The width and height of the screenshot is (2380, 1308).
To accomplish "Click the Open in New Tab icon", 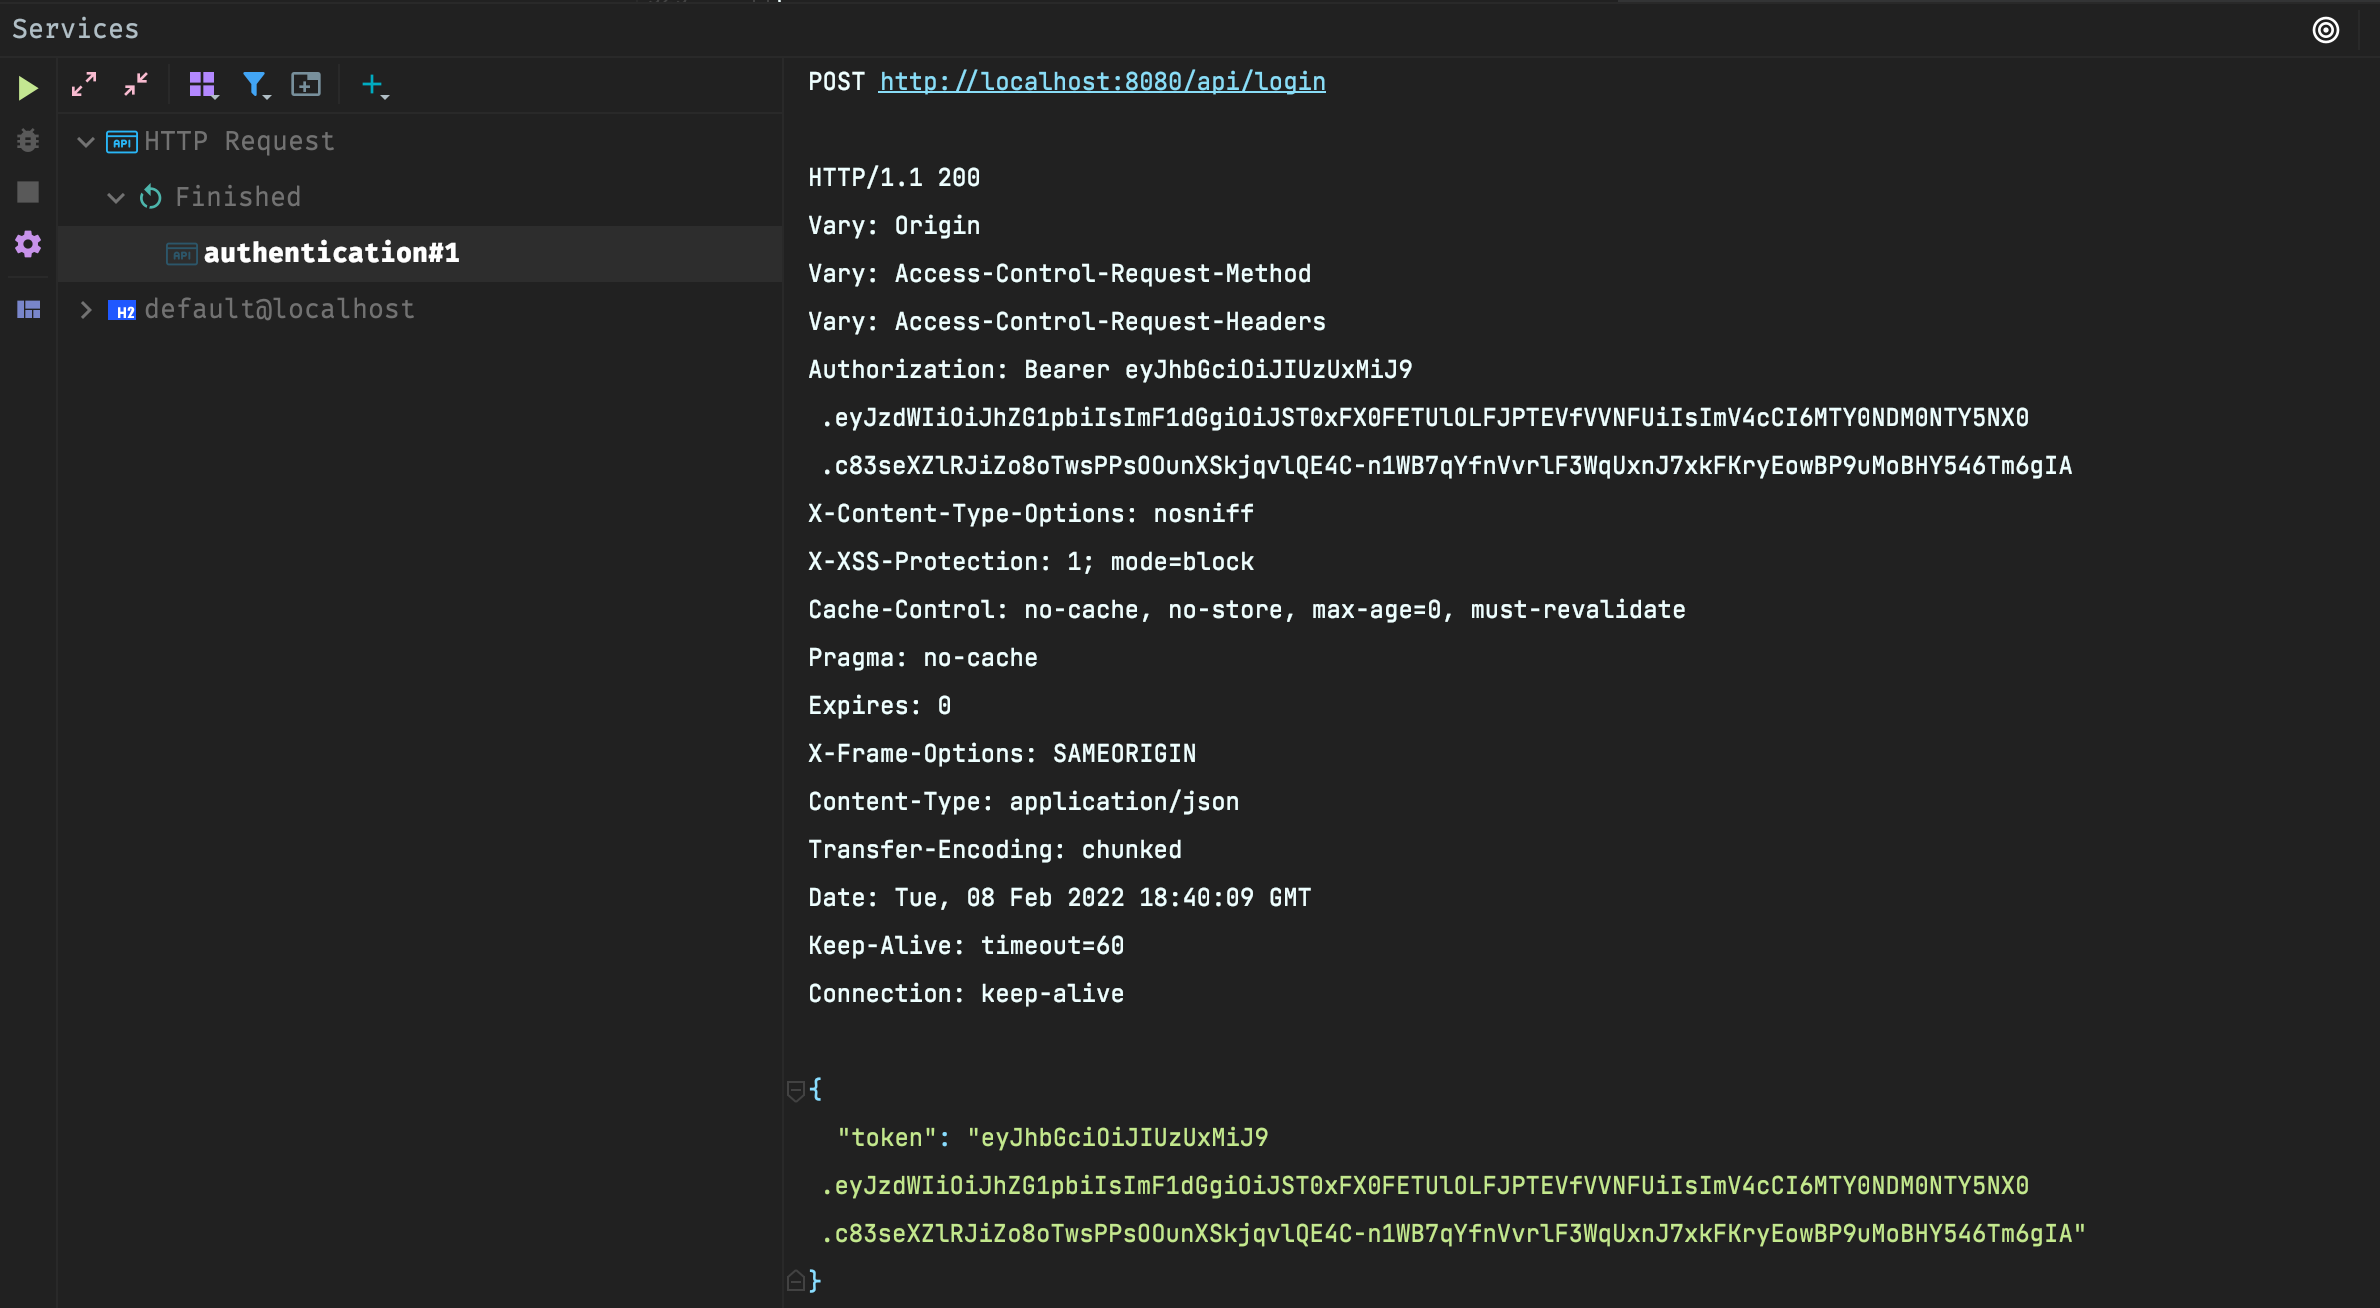I will pos(306,85).
